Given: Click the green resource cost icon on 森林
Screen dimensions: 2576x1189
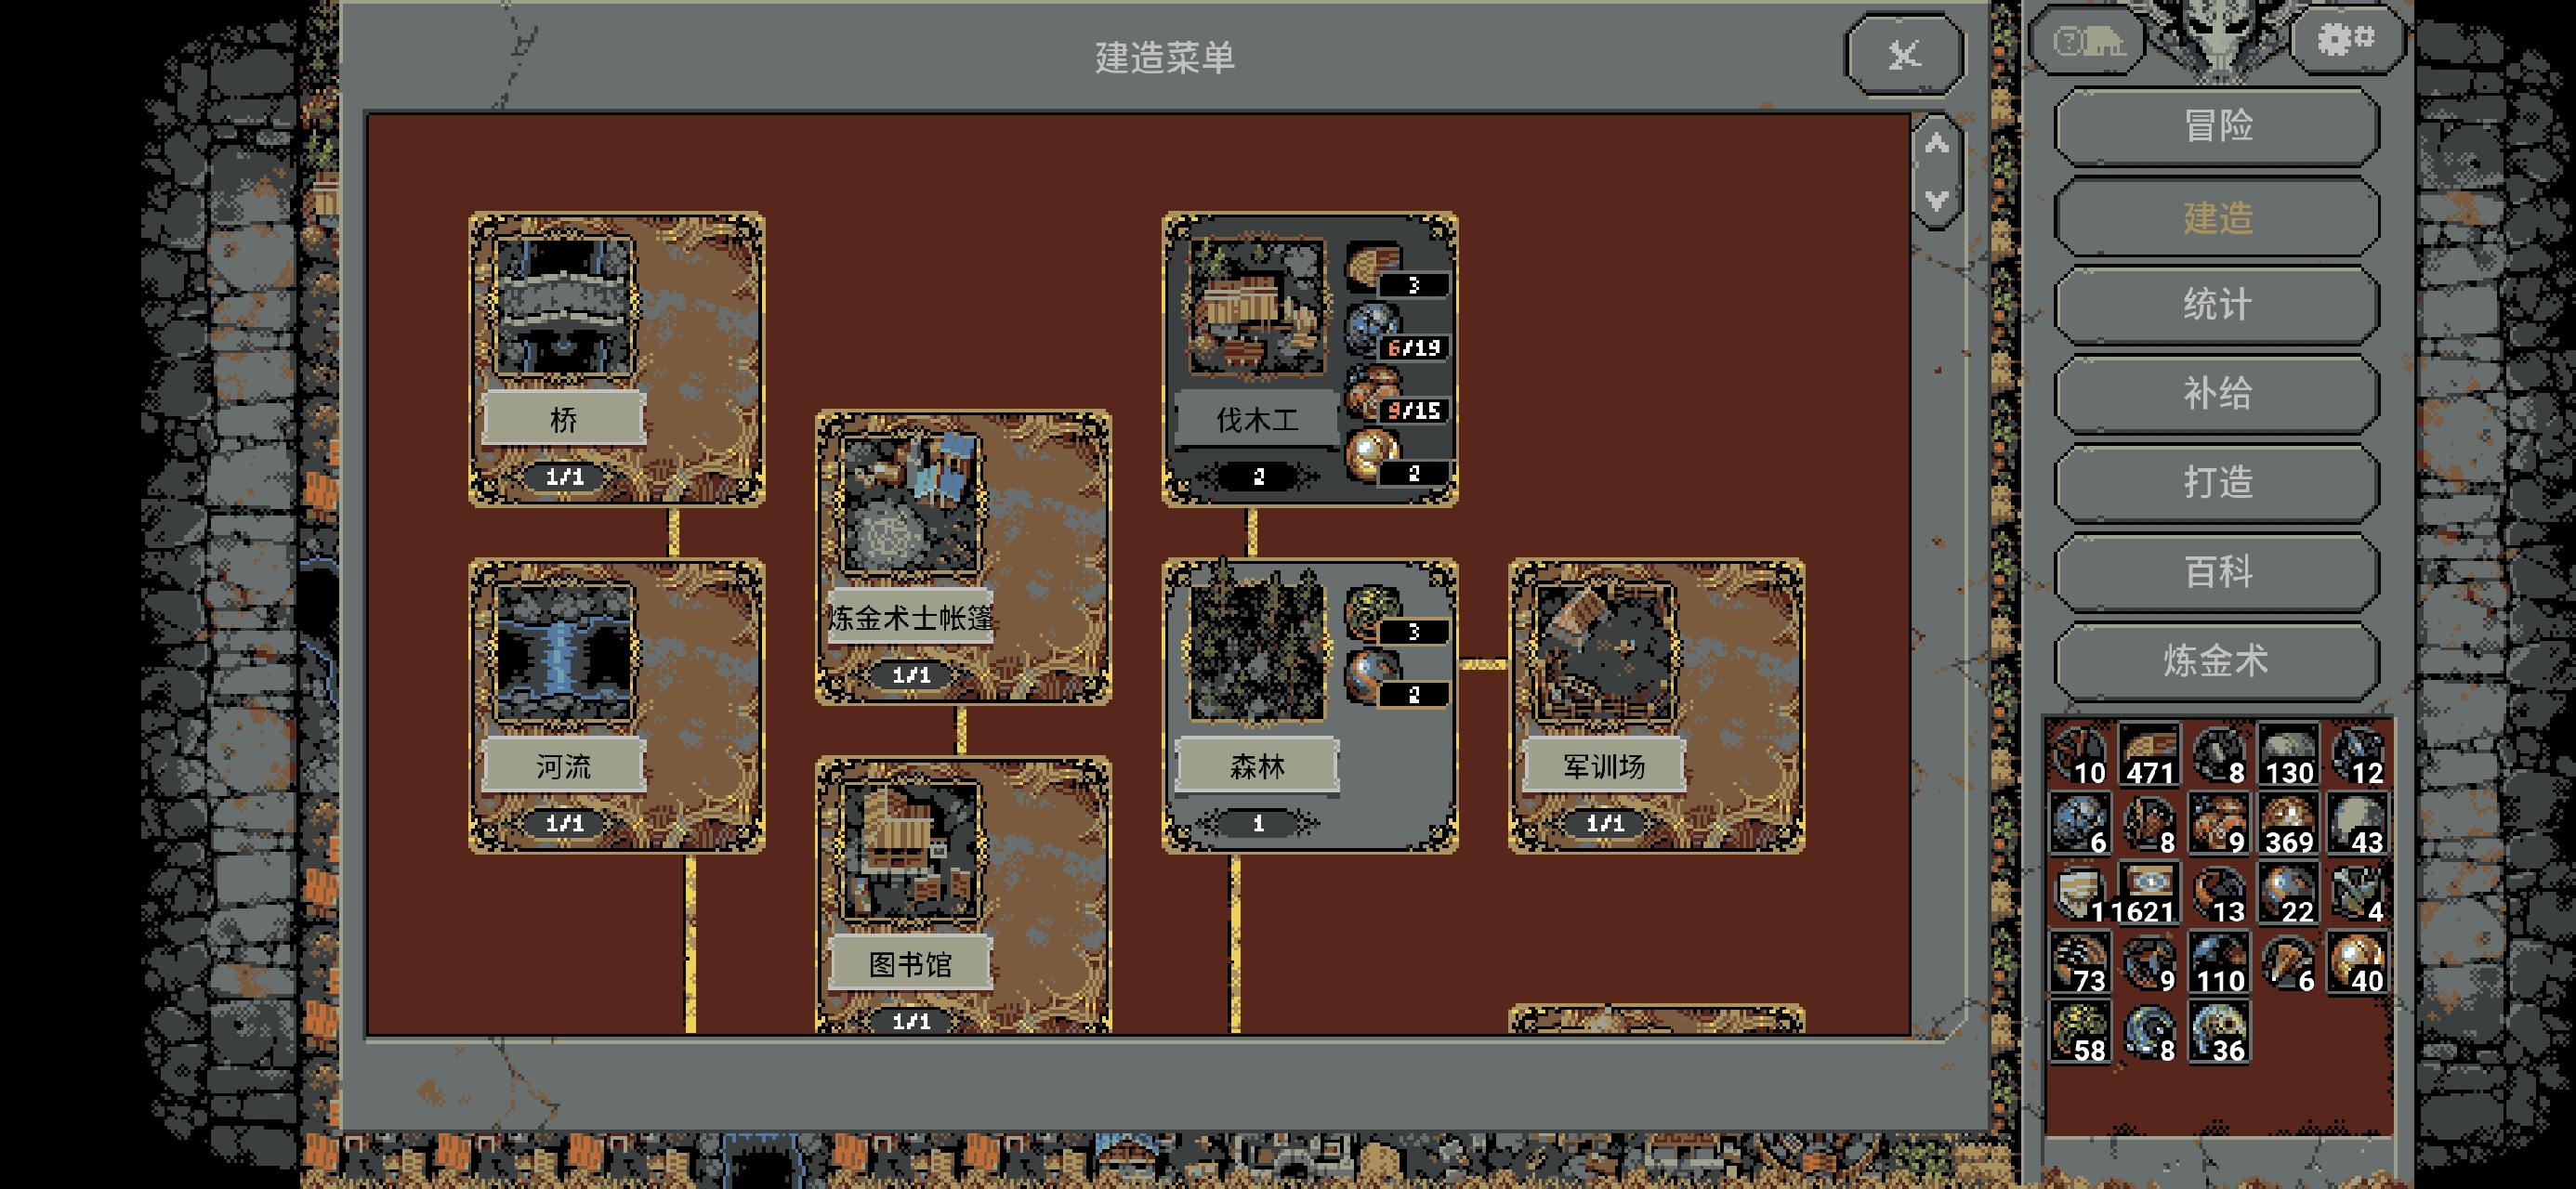Looking at the screenshot, I should coord(1374,611).
